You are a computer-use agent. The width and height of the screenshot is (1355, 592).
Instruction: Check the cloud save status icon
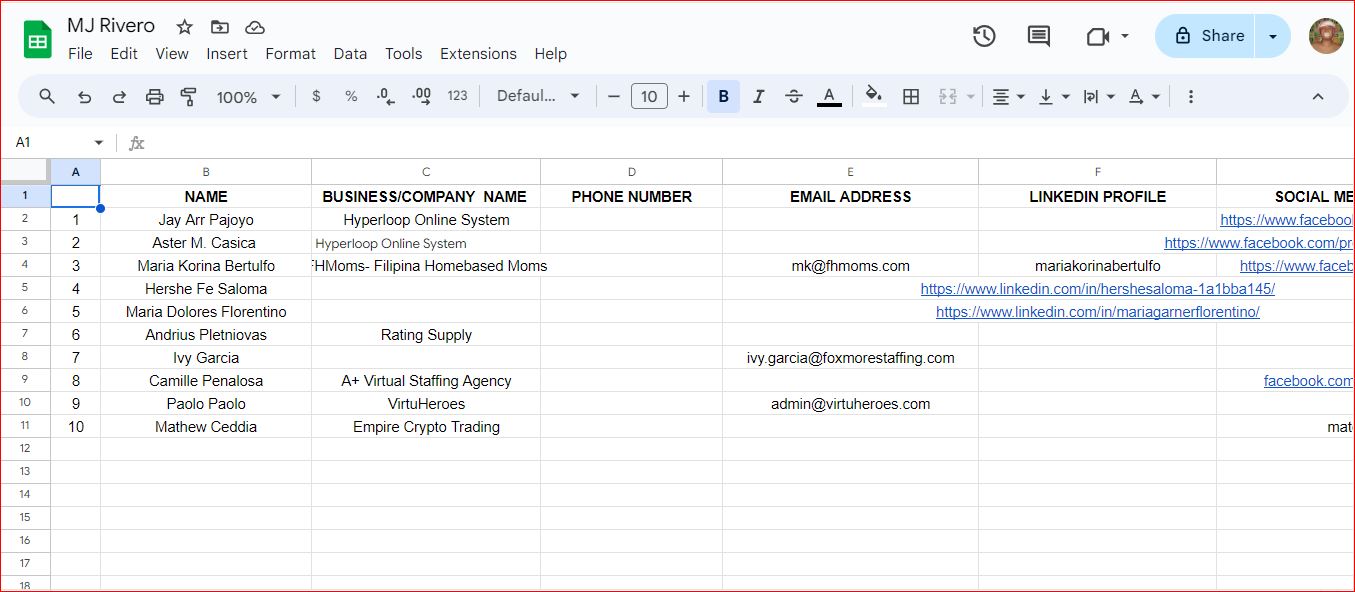tap(255, 27)
